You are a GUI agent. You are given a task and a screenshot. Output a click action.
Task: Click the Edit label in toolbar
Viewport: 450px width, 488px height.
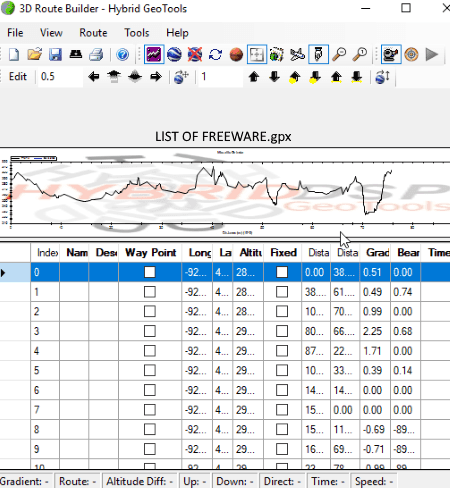(x=18, y=76)
